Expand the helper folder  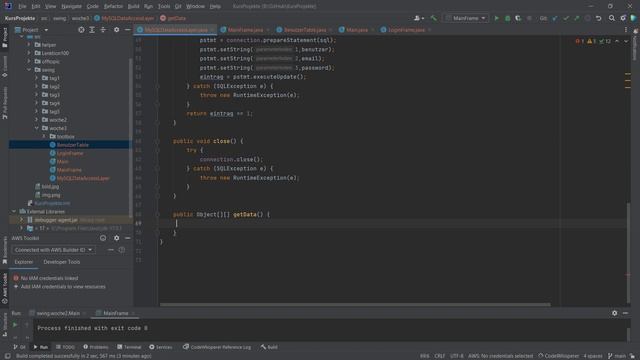pos(29,45)
